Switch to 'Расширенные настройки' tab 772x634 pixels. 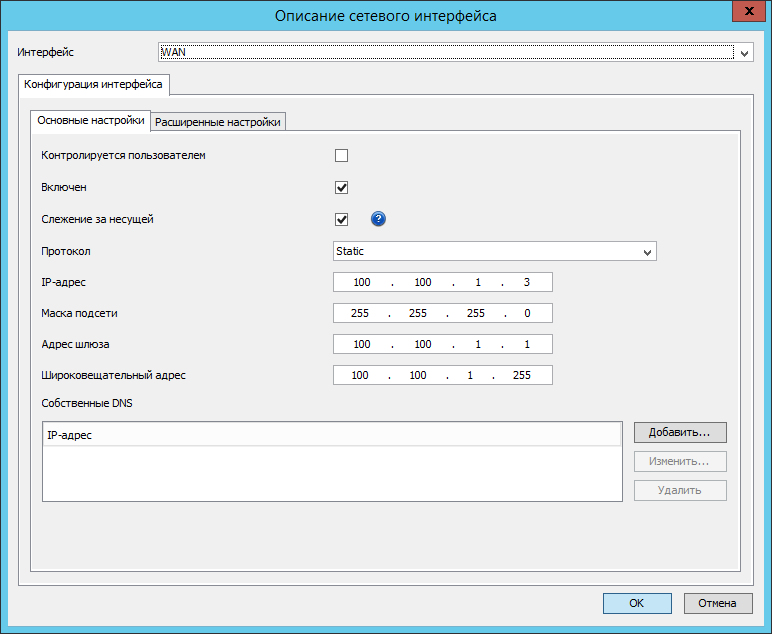click(219, 121)
